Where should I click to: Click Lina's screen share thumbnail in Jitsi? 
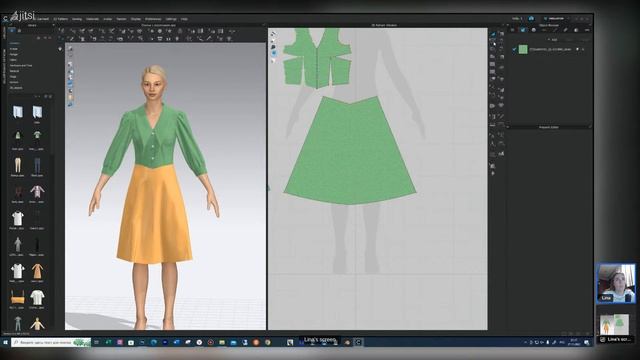pyautogui.click(x=616, y=327)
